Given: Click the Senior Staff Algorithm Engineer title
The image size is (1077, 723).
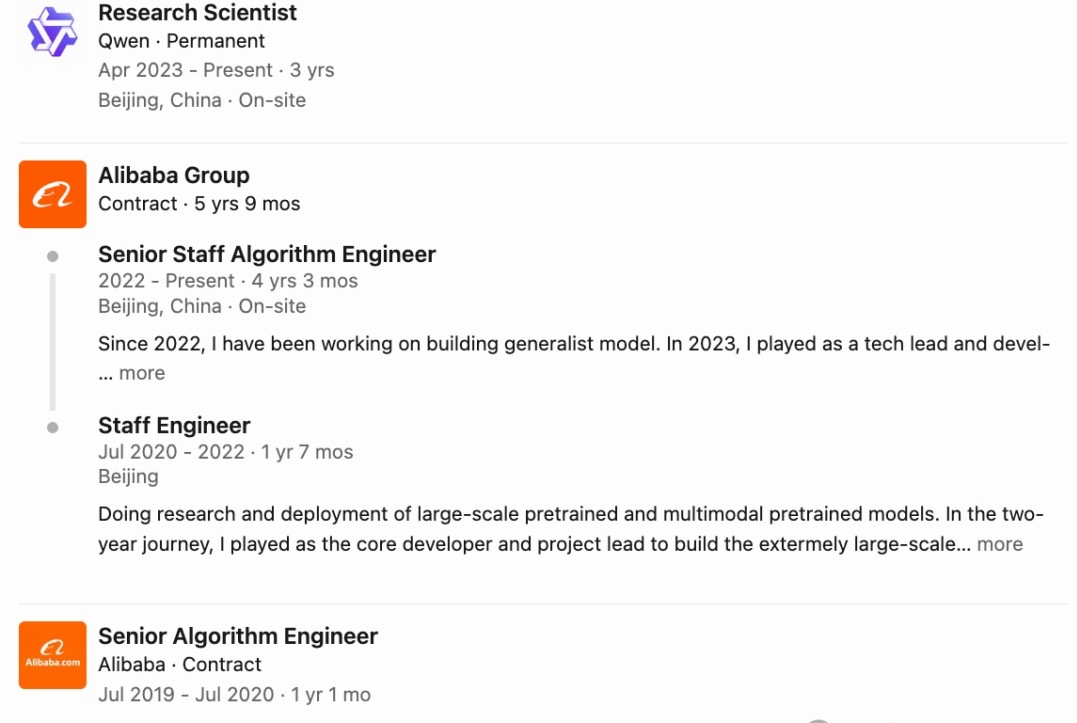Looking at the screenshot, I should coord(267,254).
